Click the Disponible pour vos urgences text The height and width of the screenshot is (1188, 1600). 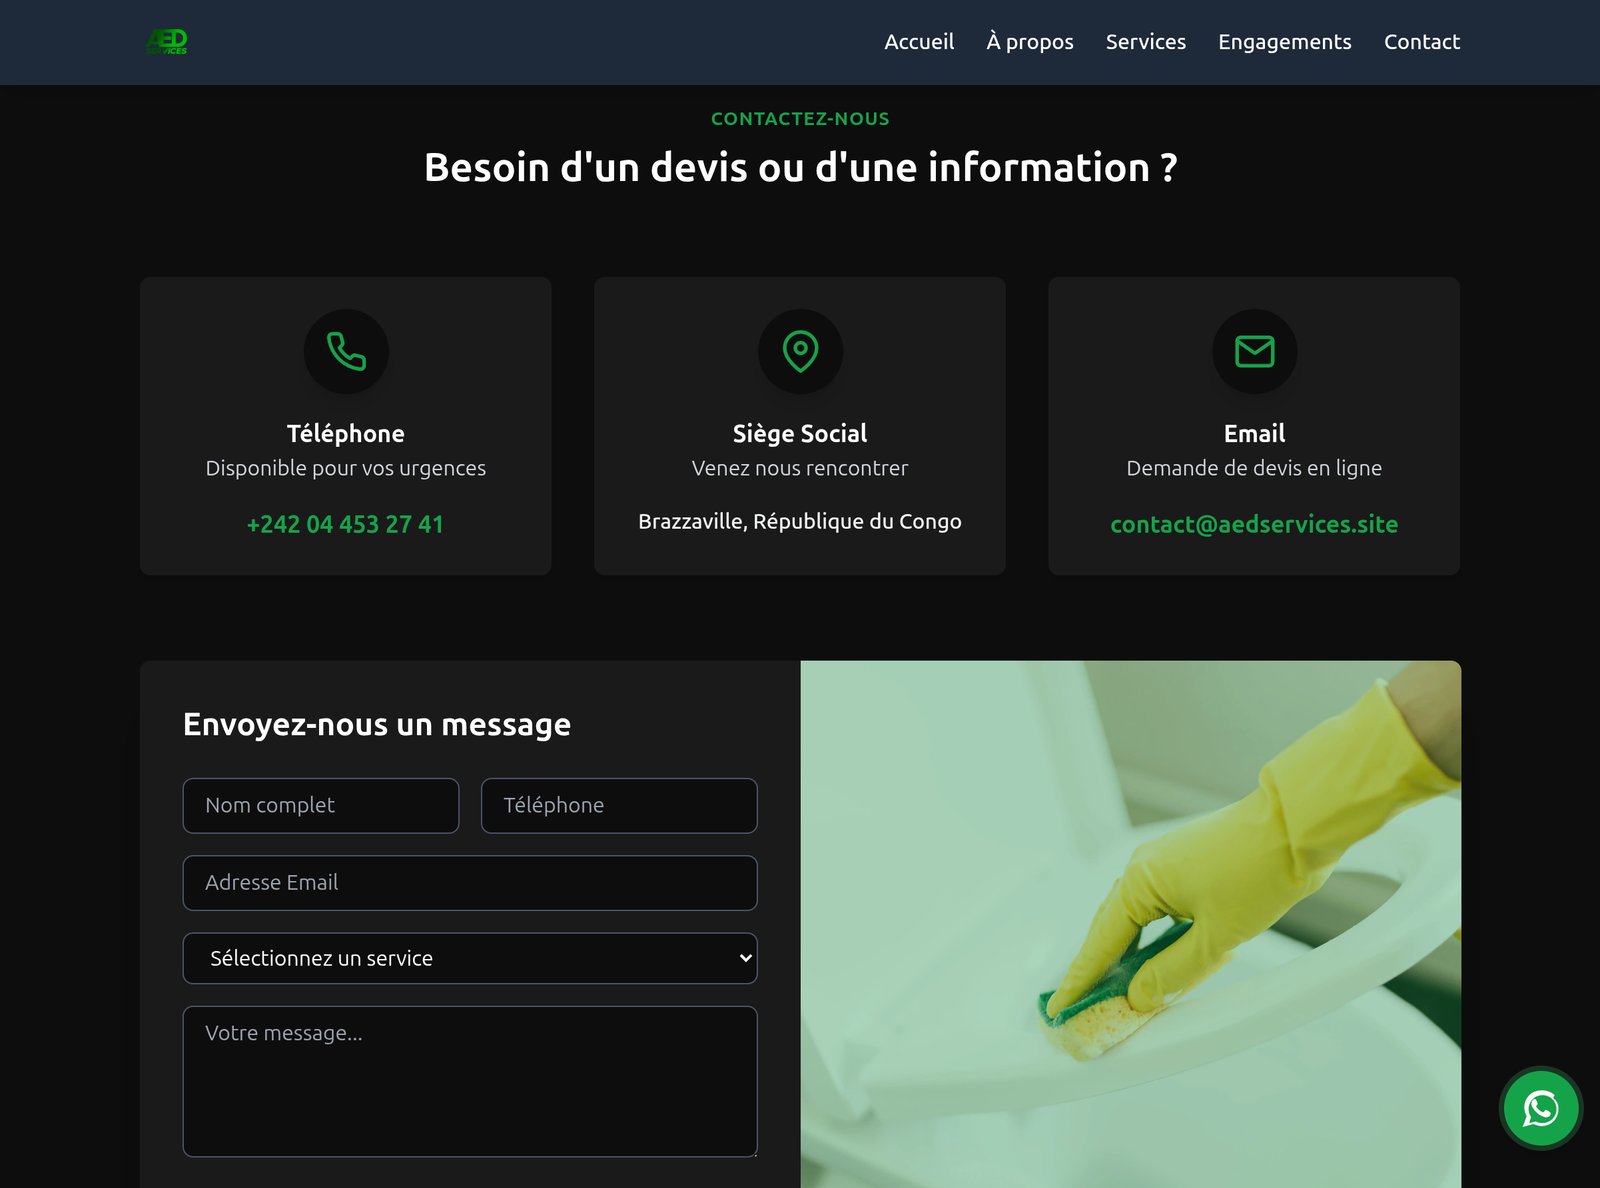[346, 468]
